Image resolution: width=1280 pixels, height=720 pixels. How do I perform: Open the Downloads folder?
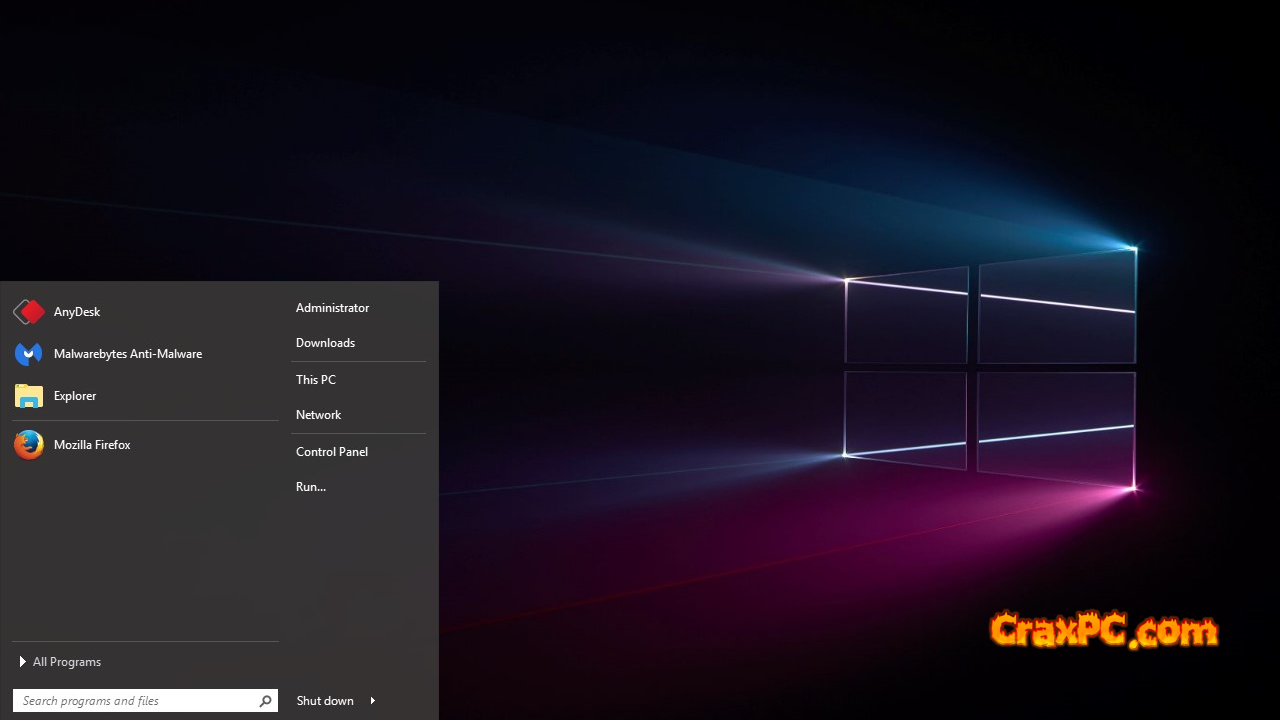tap(325, 343)
